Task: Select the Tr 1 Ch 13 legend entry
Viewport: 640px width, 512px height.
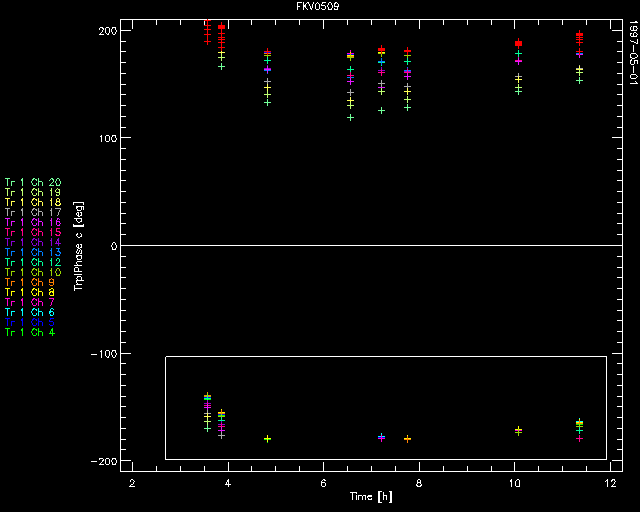Action: click(32, 252)
